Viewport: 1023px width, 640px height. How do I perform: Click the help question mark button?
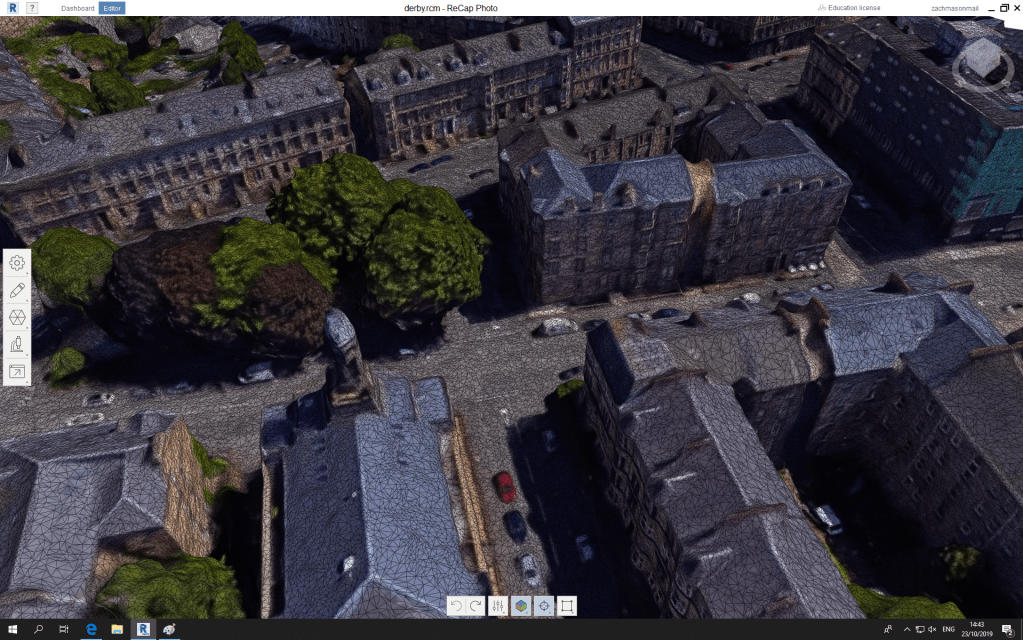[33, 8]
